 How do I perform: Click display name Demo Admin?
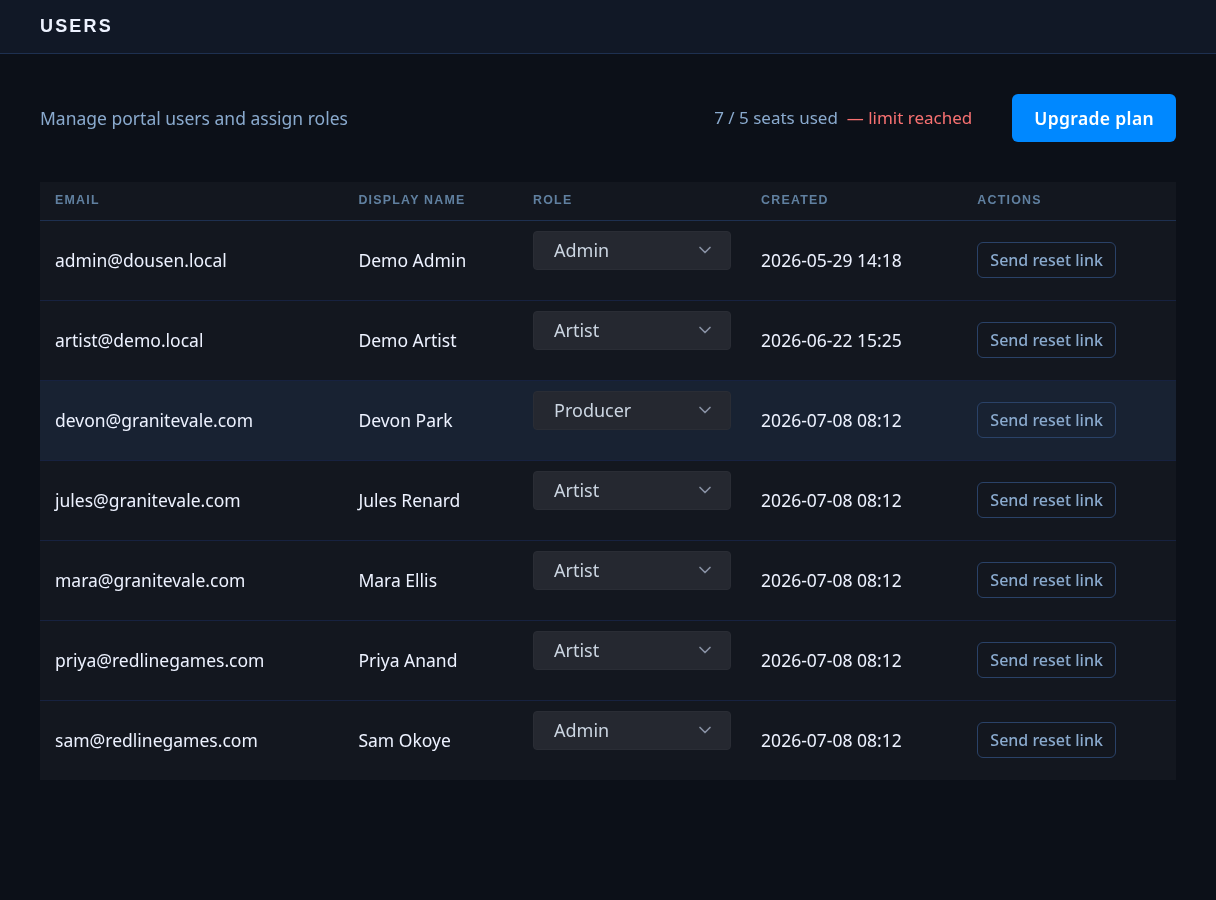412,260
